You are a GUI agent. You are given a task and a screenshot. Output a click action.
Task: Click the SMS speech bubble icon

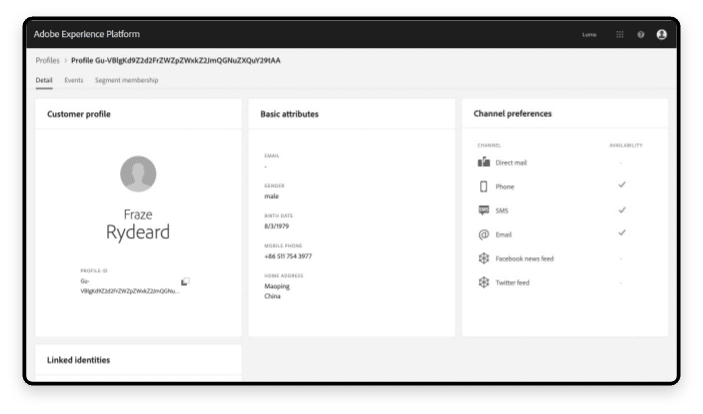click(x=484, y=210)
